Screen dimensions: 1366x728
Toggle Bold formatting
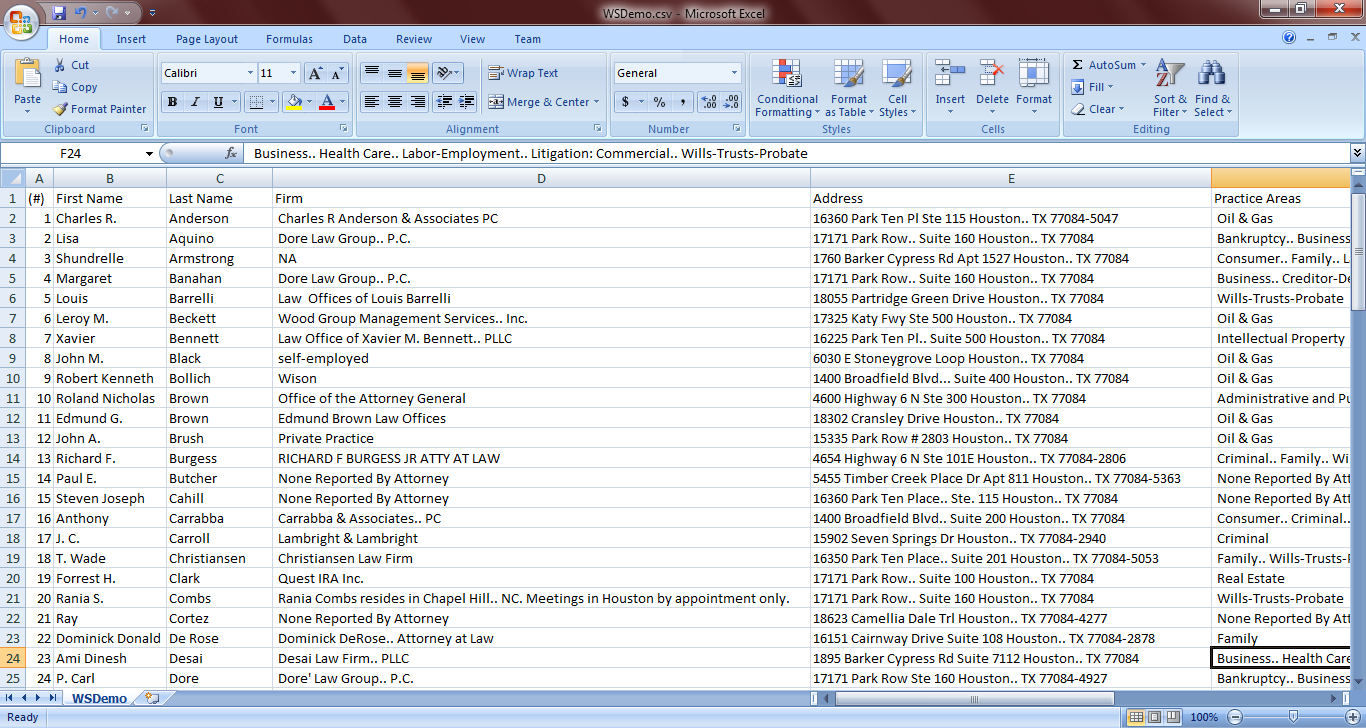click(172, 102)
